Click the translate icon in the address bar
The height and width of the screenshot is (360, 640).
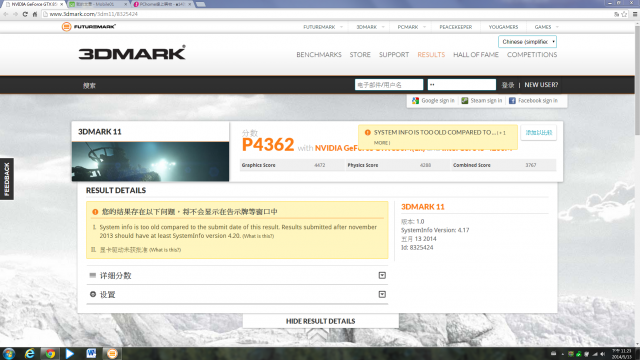(616, 14)
